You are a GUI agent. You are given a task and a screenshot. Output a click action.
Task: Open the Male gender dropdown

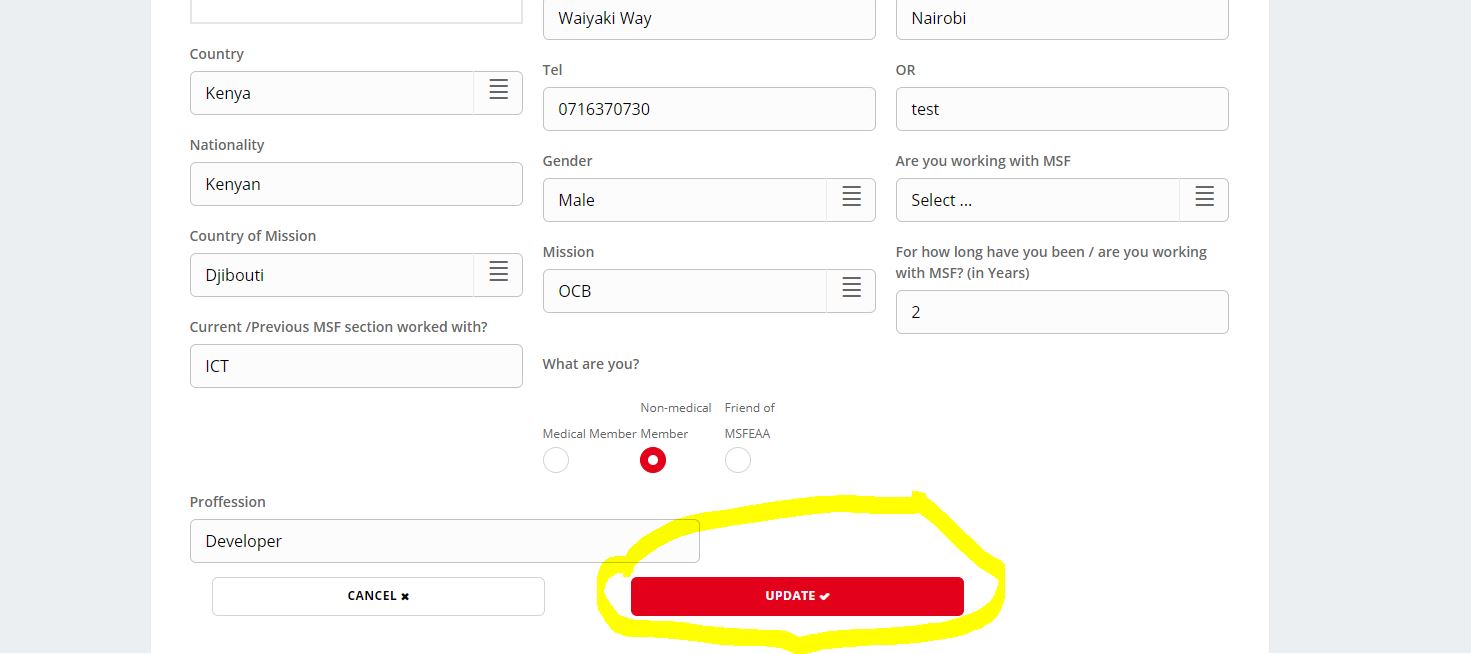(x=709, y=200)
